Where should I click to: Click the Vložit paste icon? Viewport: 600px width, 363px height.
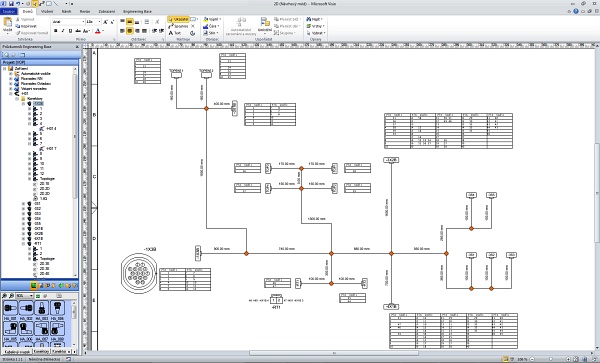click(x=7, y=25)
